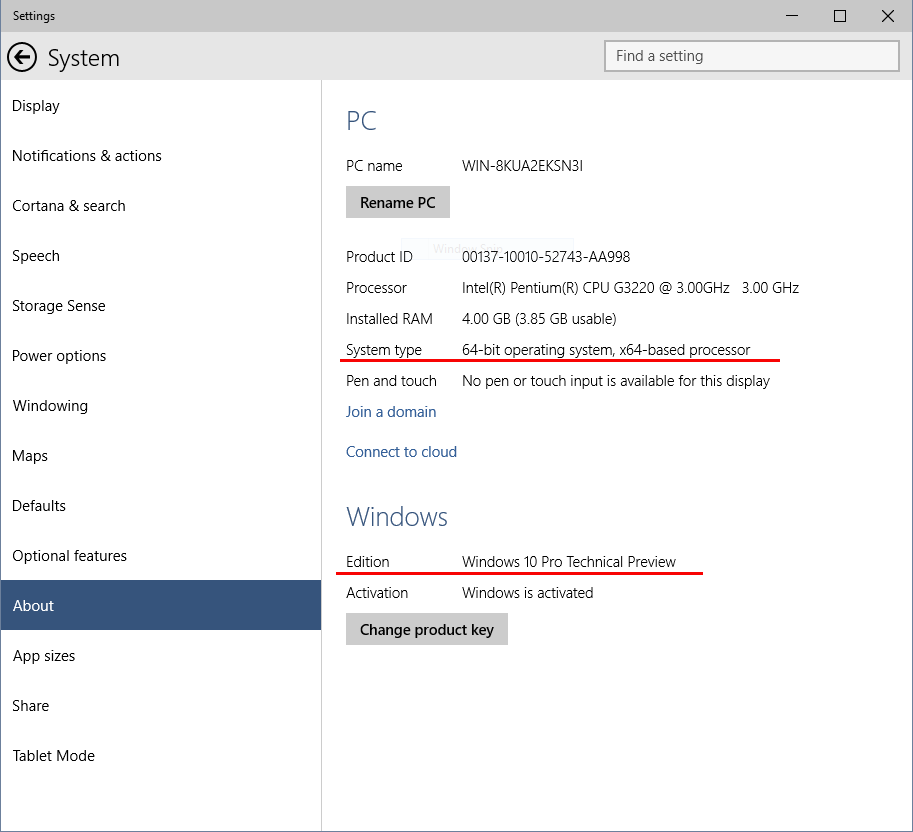
Task: Maximize the Settings window
Action: [x=840, y=16]
